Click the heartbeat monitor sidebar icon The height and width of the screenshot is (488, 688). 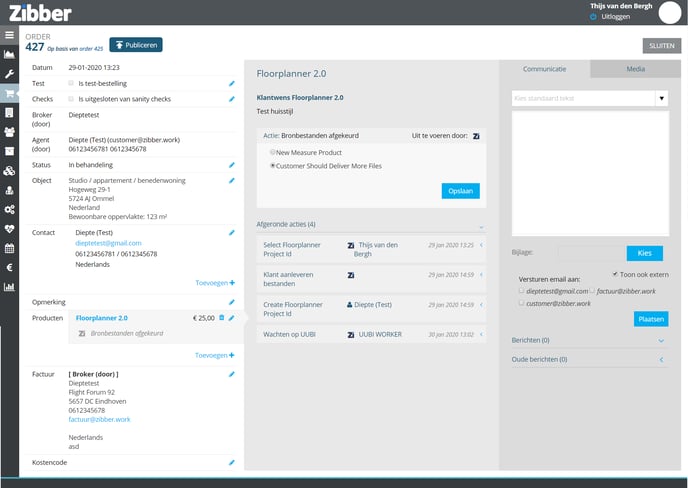(9, 228)
